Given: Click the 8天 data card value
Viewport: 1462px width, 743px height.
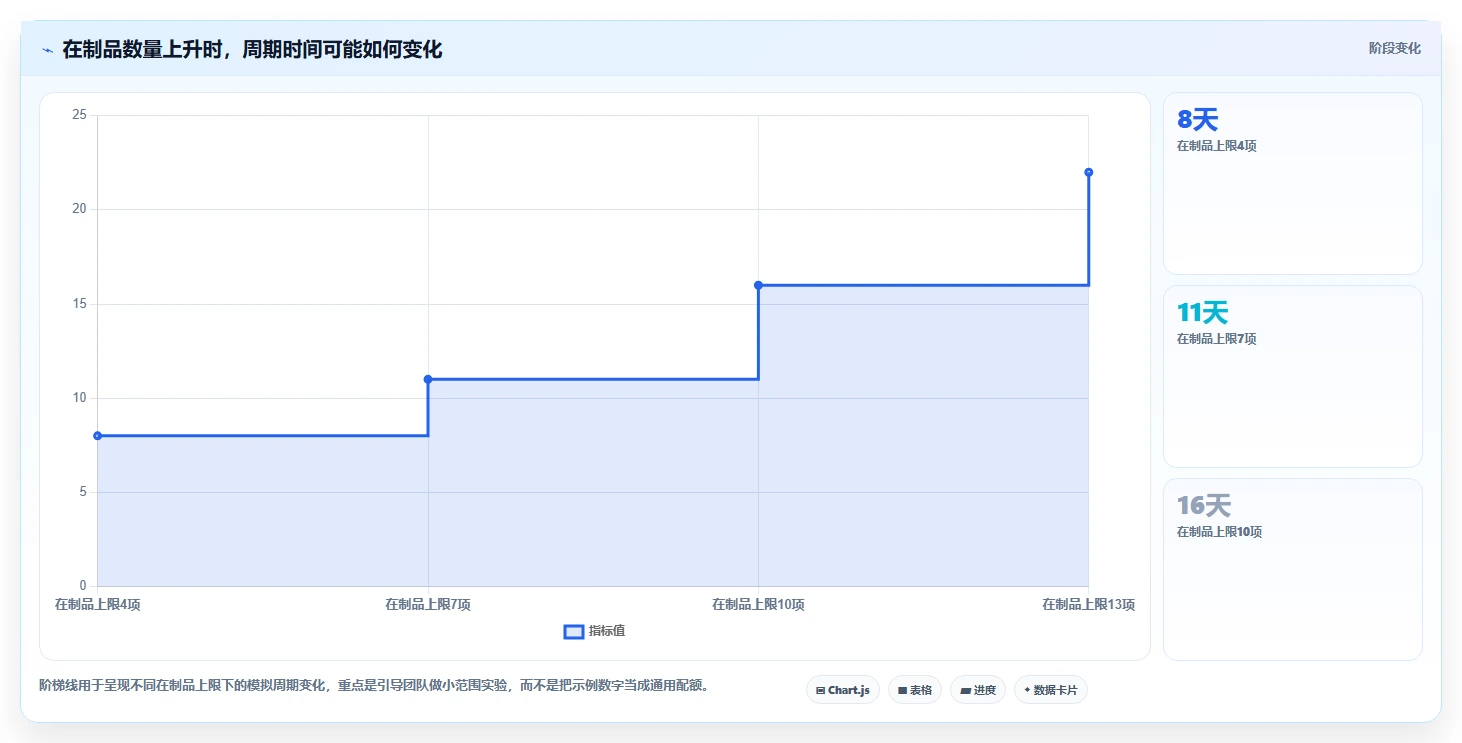Looking at the screenshot, I should [x=1197, y=120].
